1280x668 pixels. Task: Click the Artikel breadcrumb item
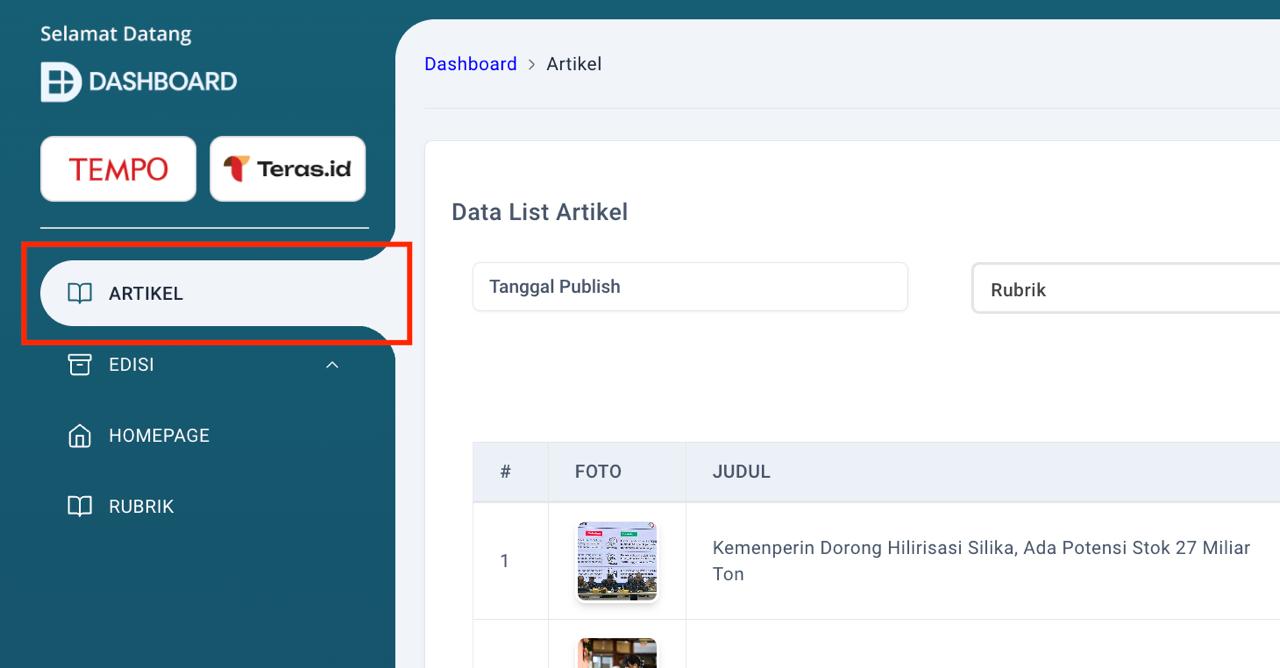pos(574,64)
